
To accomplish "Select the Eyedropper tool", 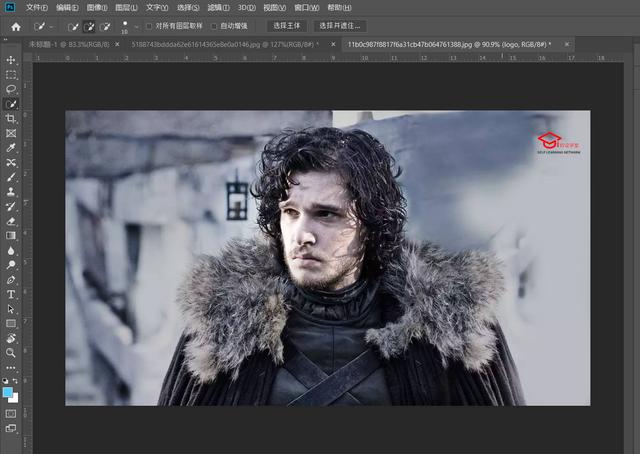I will 11,148.
